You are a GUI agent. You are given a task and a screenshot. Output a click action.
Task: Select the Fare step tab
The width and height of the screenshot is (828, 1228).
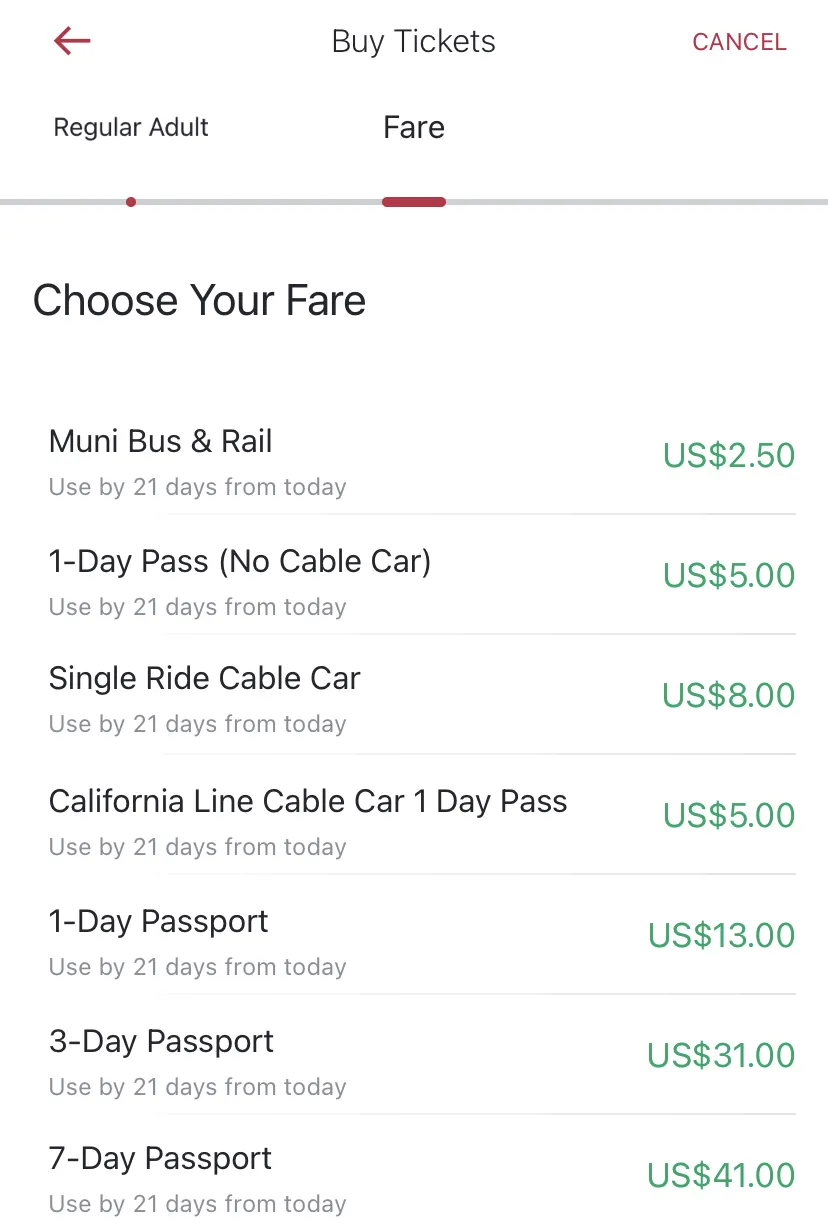pos(413,128)
